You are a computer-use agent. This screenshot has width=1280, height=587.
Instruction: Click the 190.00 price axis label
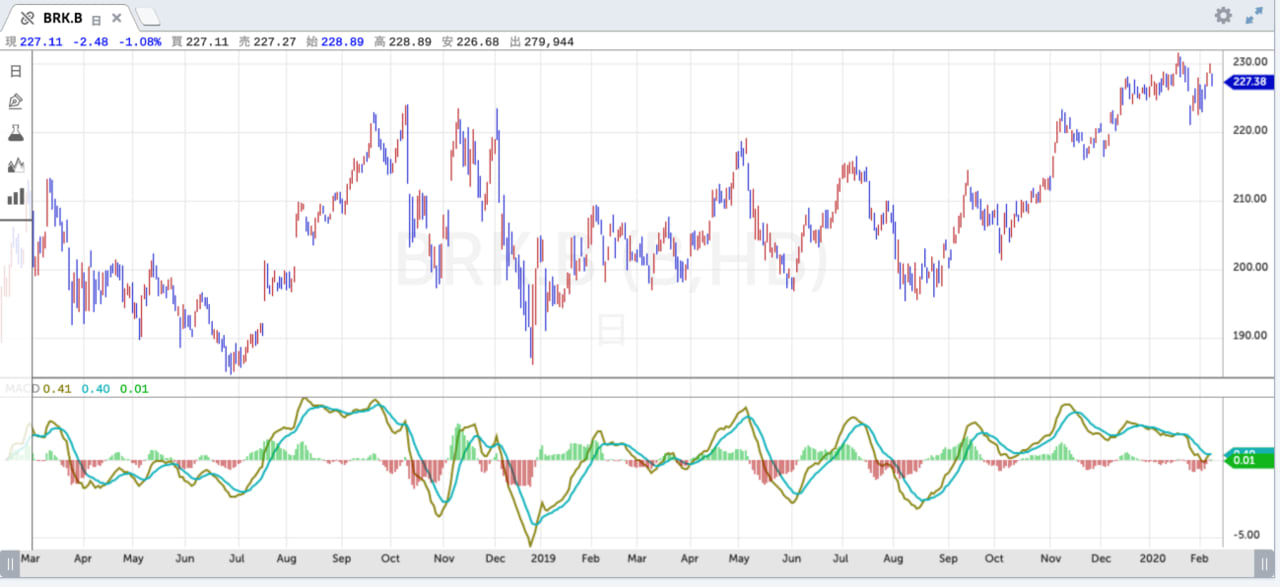pyautogui.click(x=1250, y=336)
